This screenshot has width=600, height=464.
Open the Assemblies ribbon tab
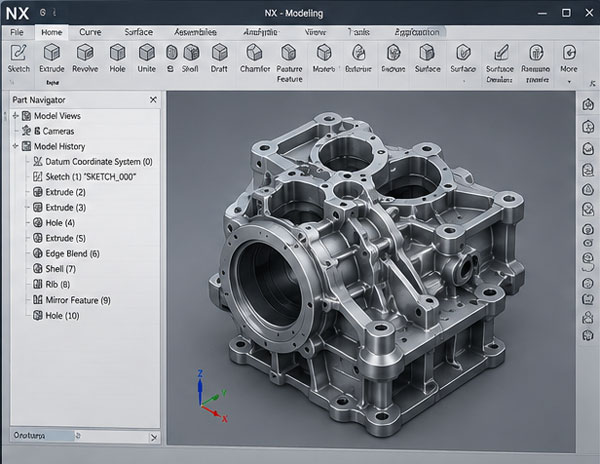196,32
